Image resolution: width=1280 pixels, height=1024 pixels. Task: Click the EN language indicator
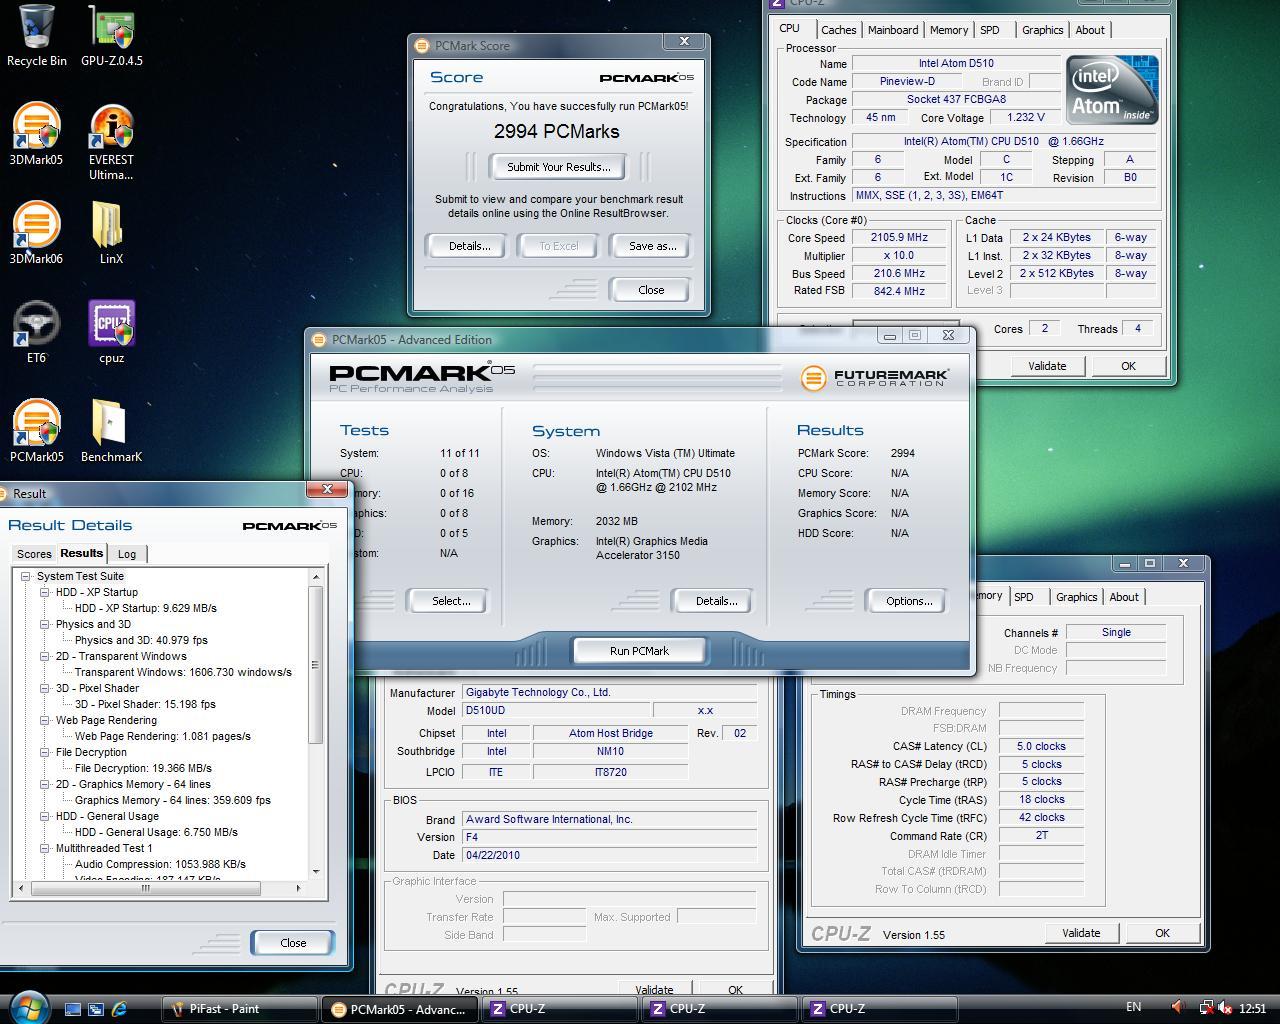tap(1133, 1007)
